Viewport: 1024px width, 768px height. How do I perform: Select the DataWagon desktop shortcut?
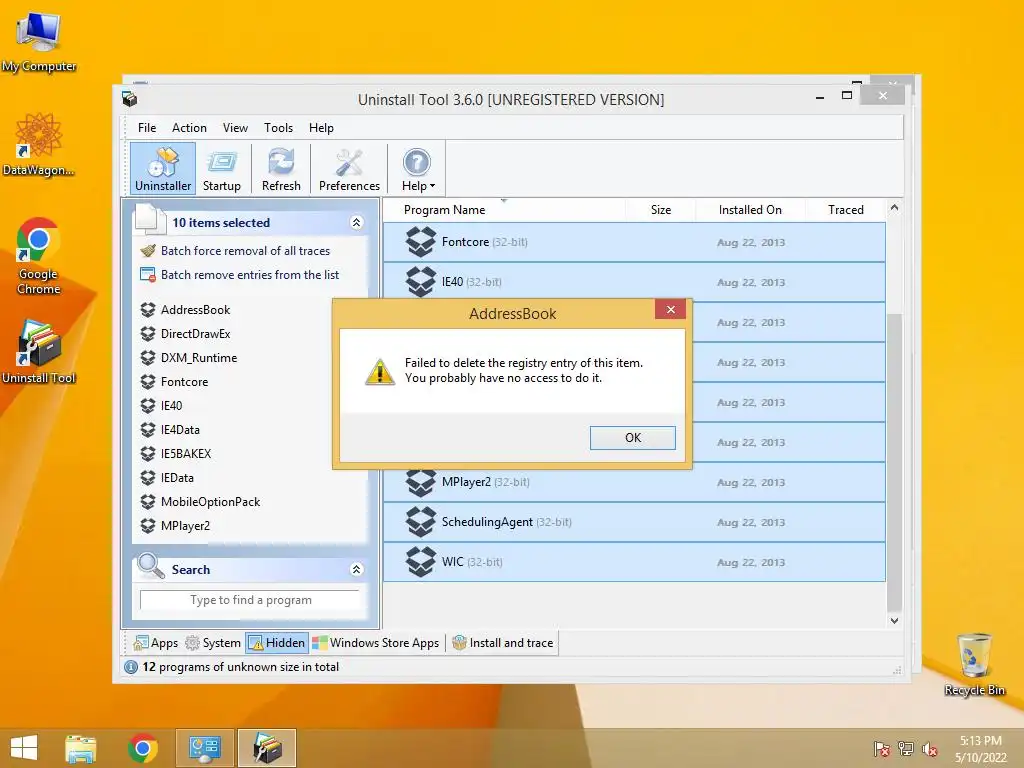(39, 144)
